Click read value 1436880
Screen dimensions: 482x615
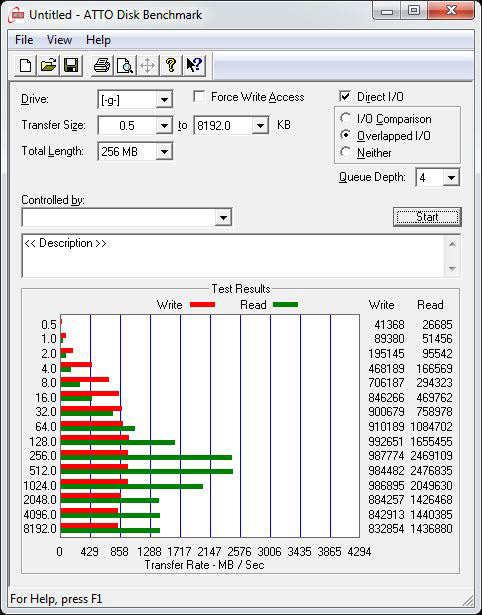pos(431,528)
